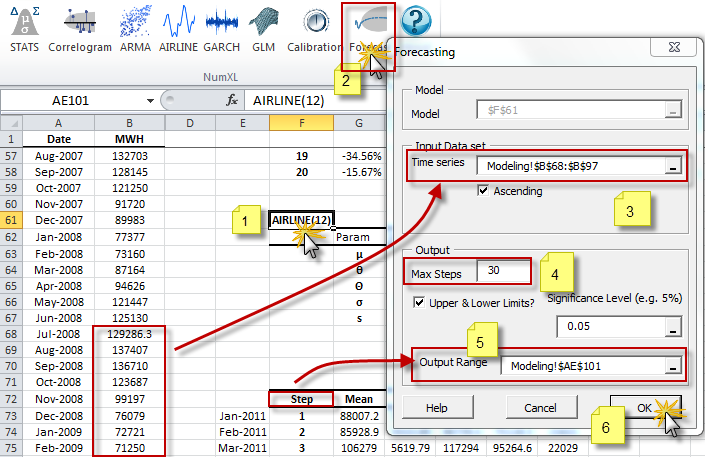Collapse dialog via Time series range selector

point(674,167)
